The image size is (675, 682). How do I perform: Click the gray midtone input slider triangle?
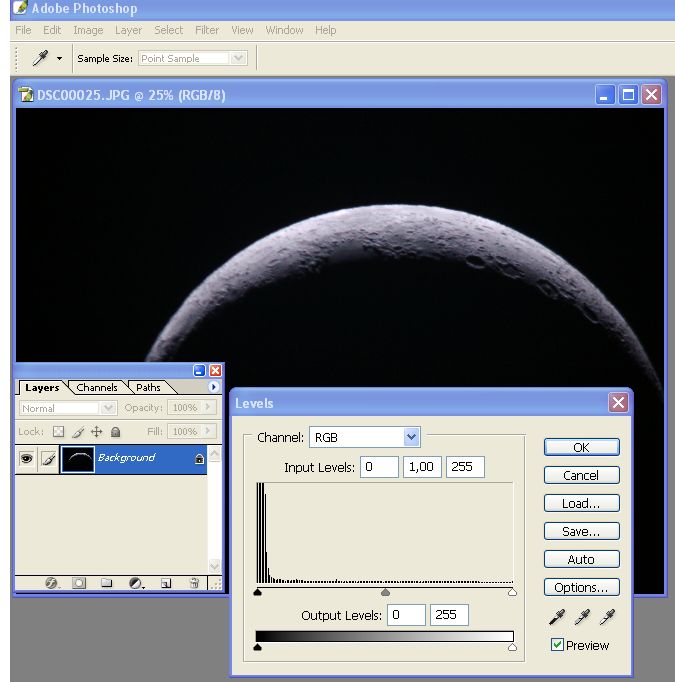[x=385, y=592]
